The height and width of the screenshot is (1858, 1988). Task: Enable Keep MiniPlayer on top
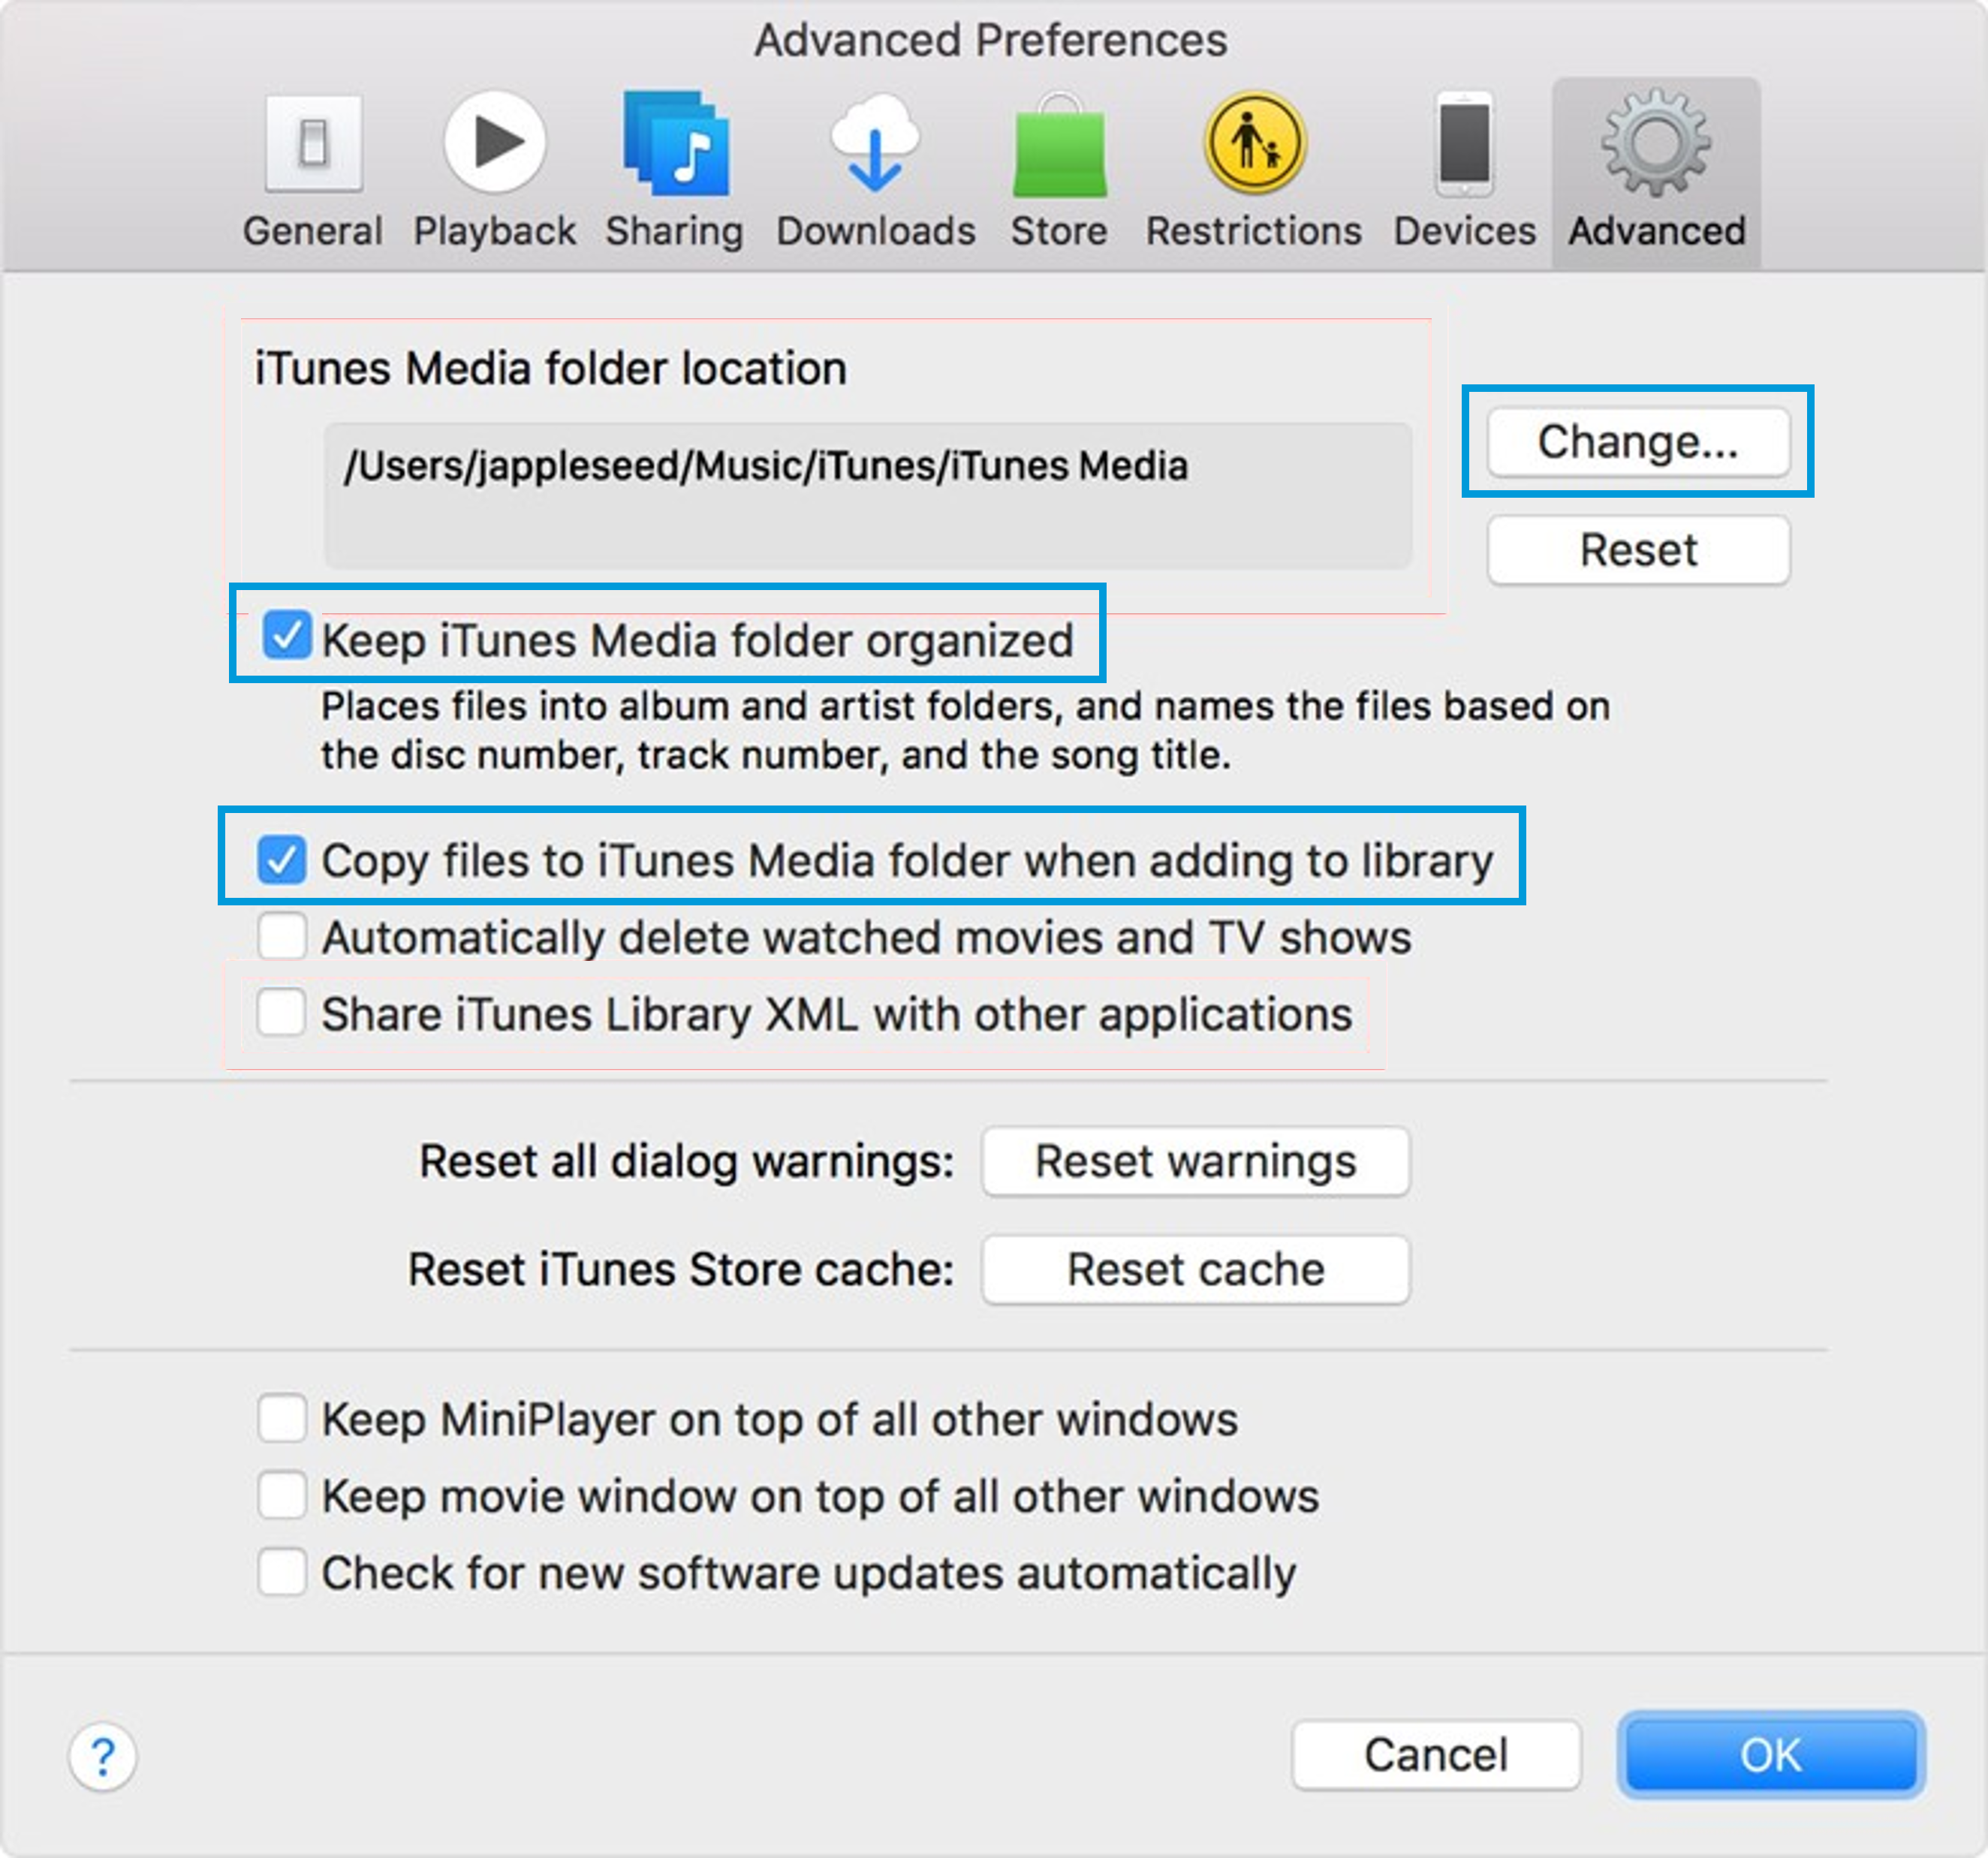click(x=281, y=1418)
